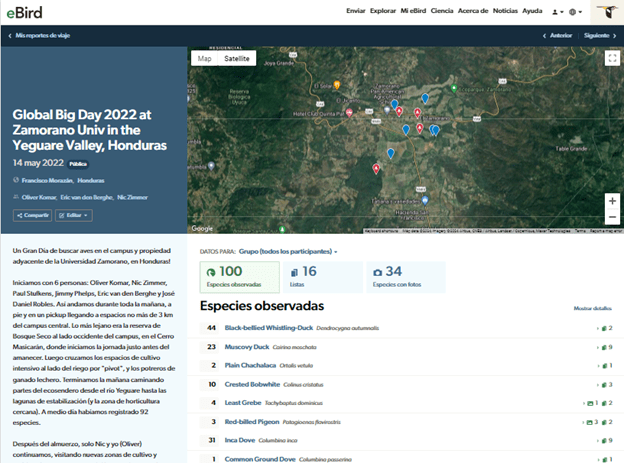This screenshot has width=624, height=463.
Task: Open the Least Grebe species link
Action: point(243,403)
